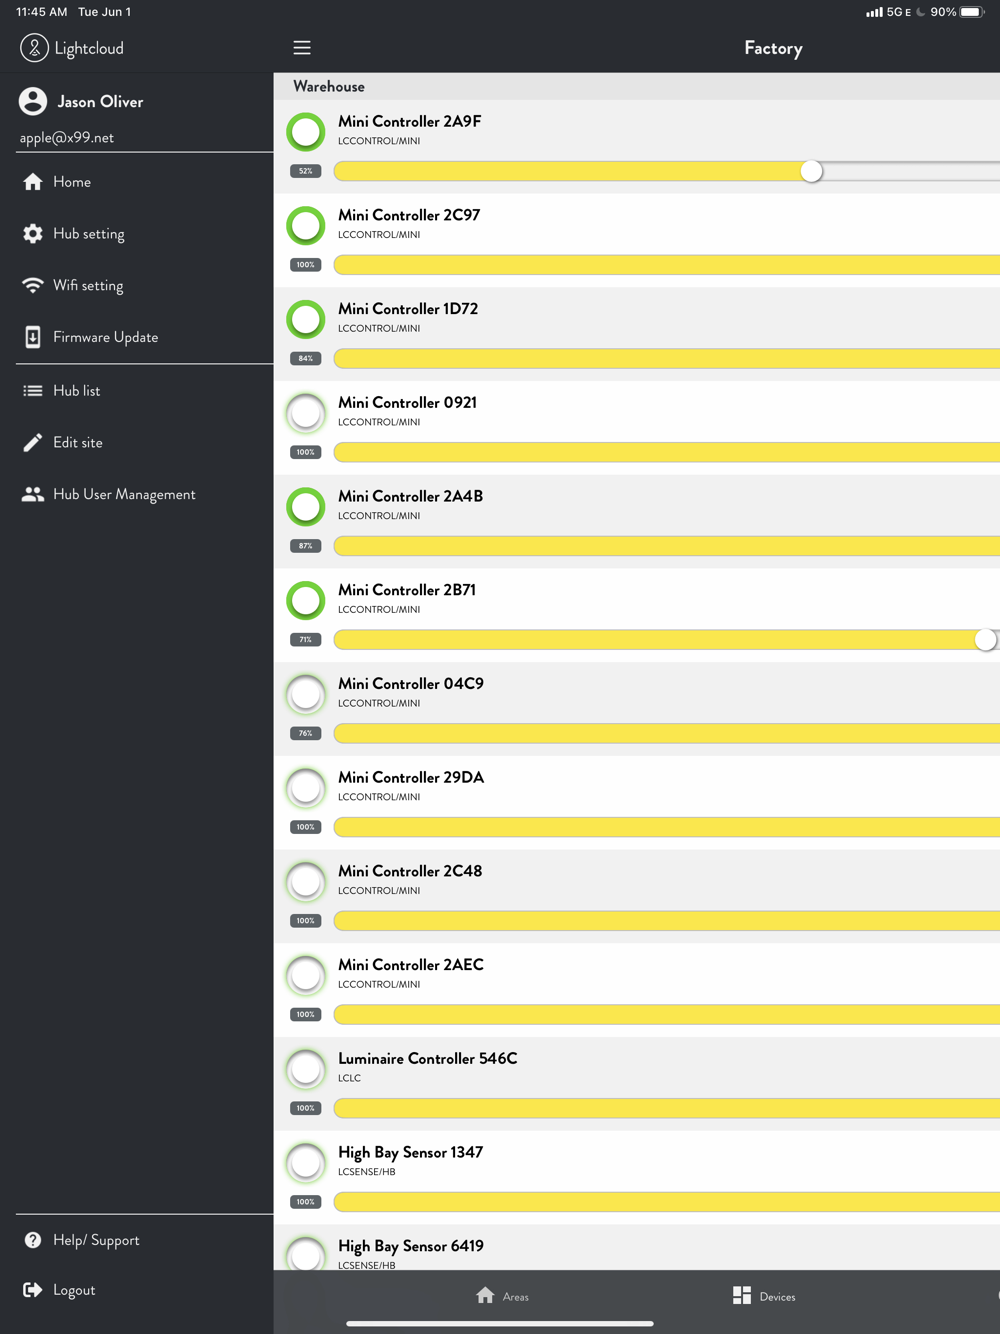The width and height of the screenshot is (1000, 1334).
Task: Toggle power for Mini Controller 2A4B
Action: (x=306, y=506)
